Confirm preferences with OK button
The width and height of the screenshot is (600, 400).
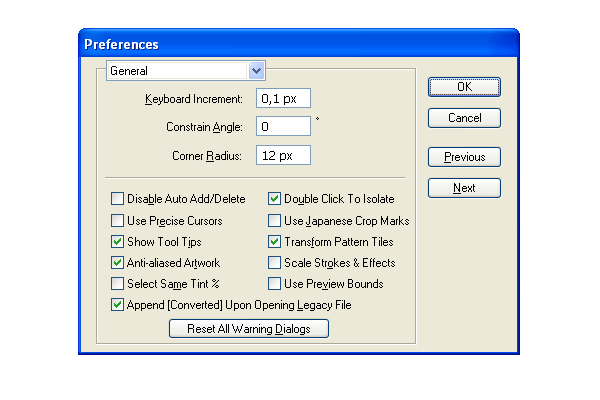coord(464,87)
